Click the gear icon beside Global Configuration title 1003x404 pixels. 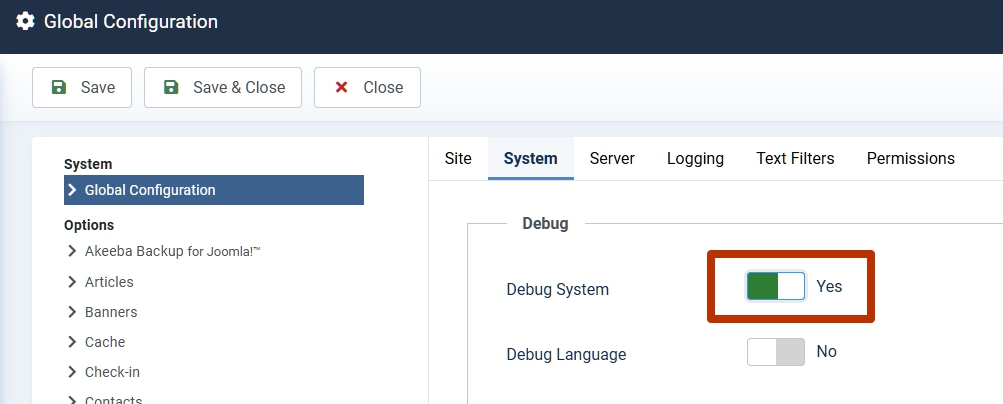(x=25, y=21)
